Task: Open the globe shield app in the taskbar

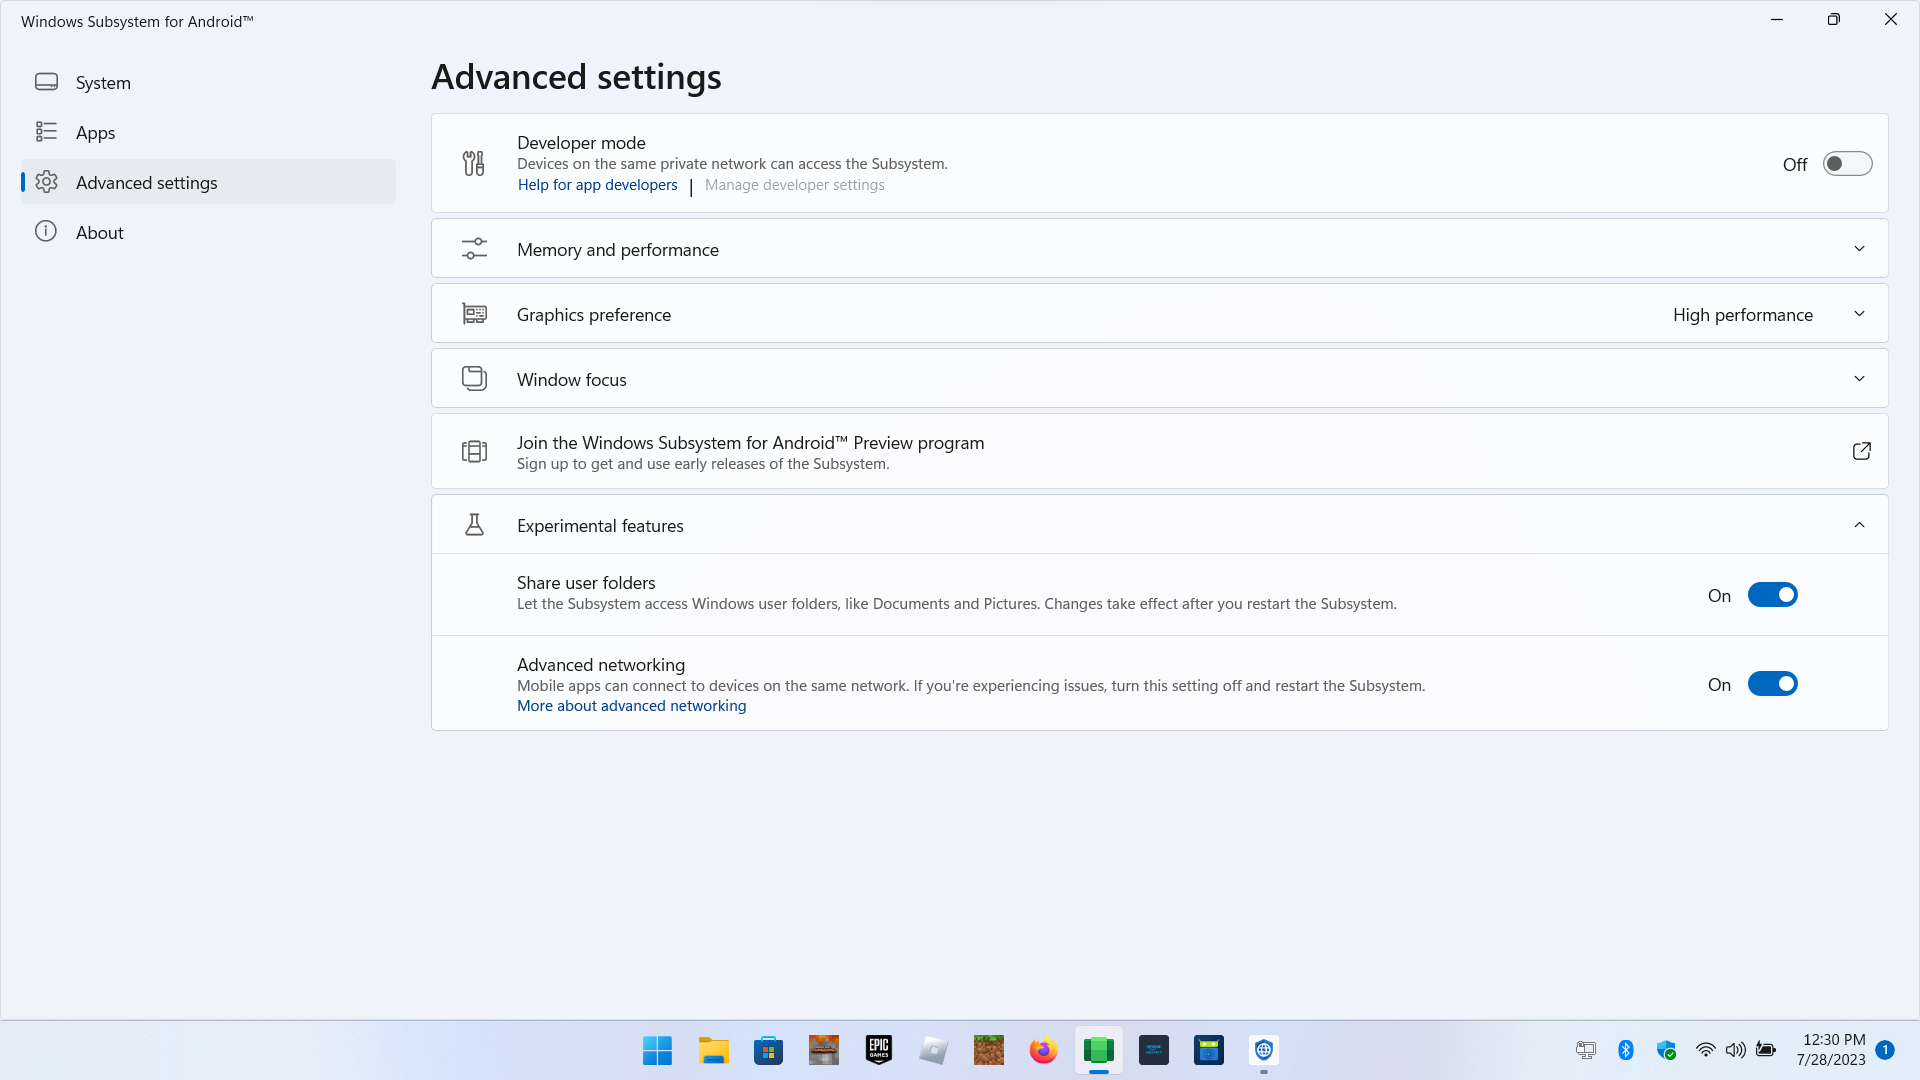Action: click(x=1264, y=1050)
